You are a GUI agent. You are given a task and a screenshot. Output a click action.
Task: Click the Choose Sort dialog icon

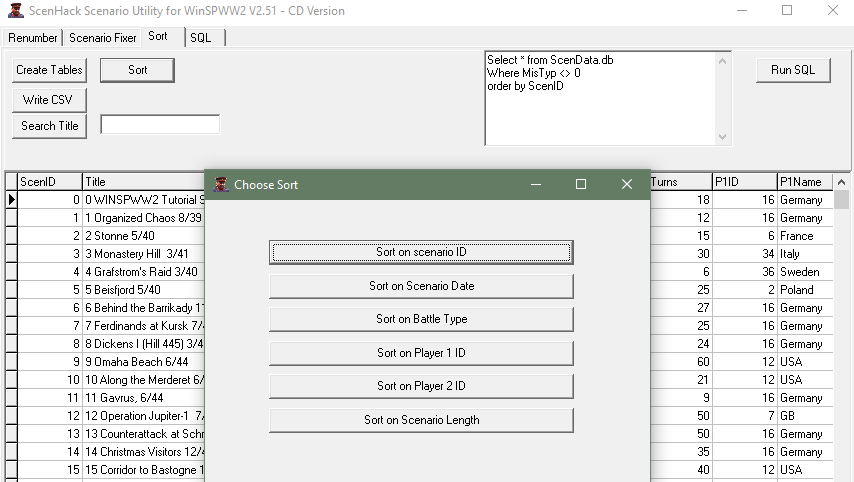click(222, 184)
